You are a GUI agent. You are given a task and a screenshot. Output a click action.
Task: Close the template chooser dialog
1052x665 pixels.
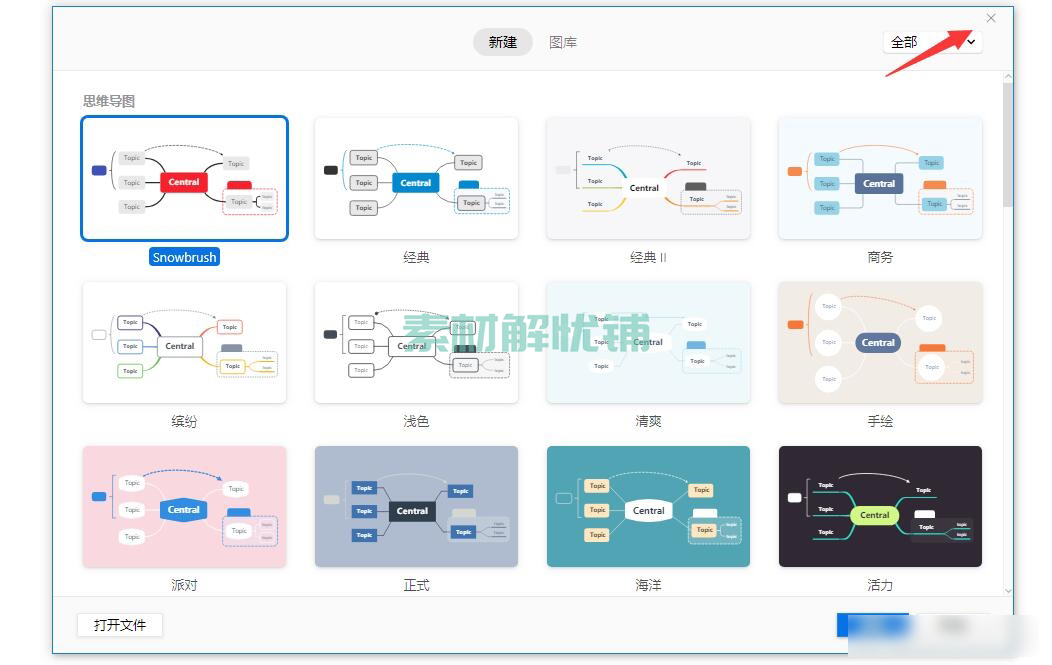click(x=991, y=18)
